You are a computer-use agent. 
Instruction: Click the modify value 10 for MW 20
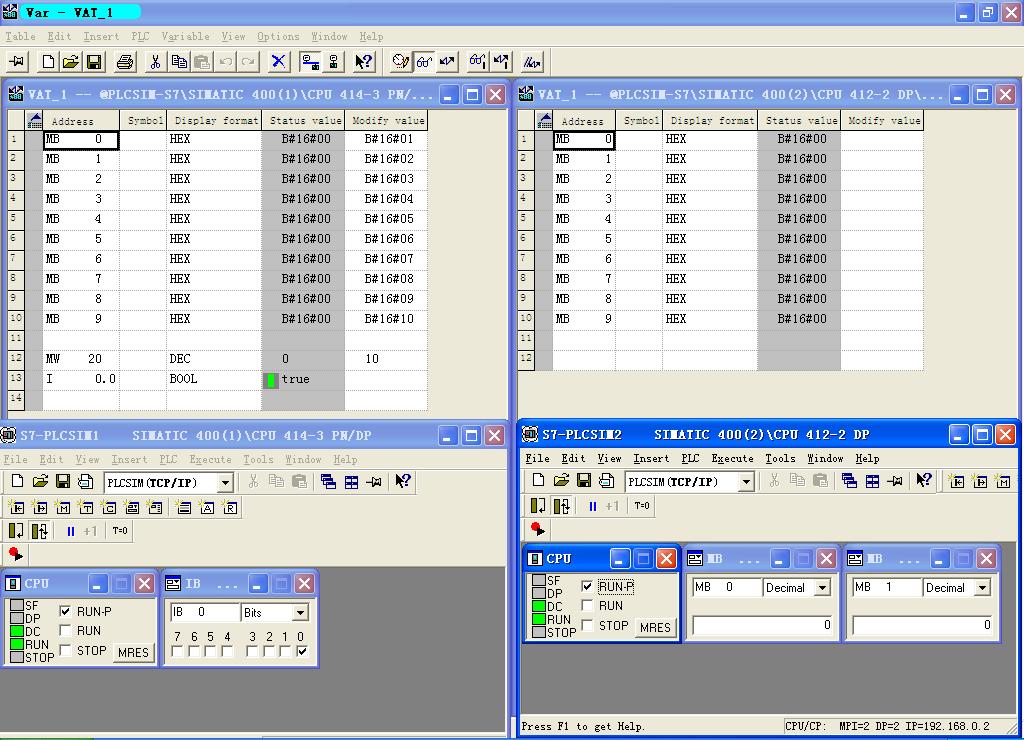pyautogui.click(x=387, y=359)
